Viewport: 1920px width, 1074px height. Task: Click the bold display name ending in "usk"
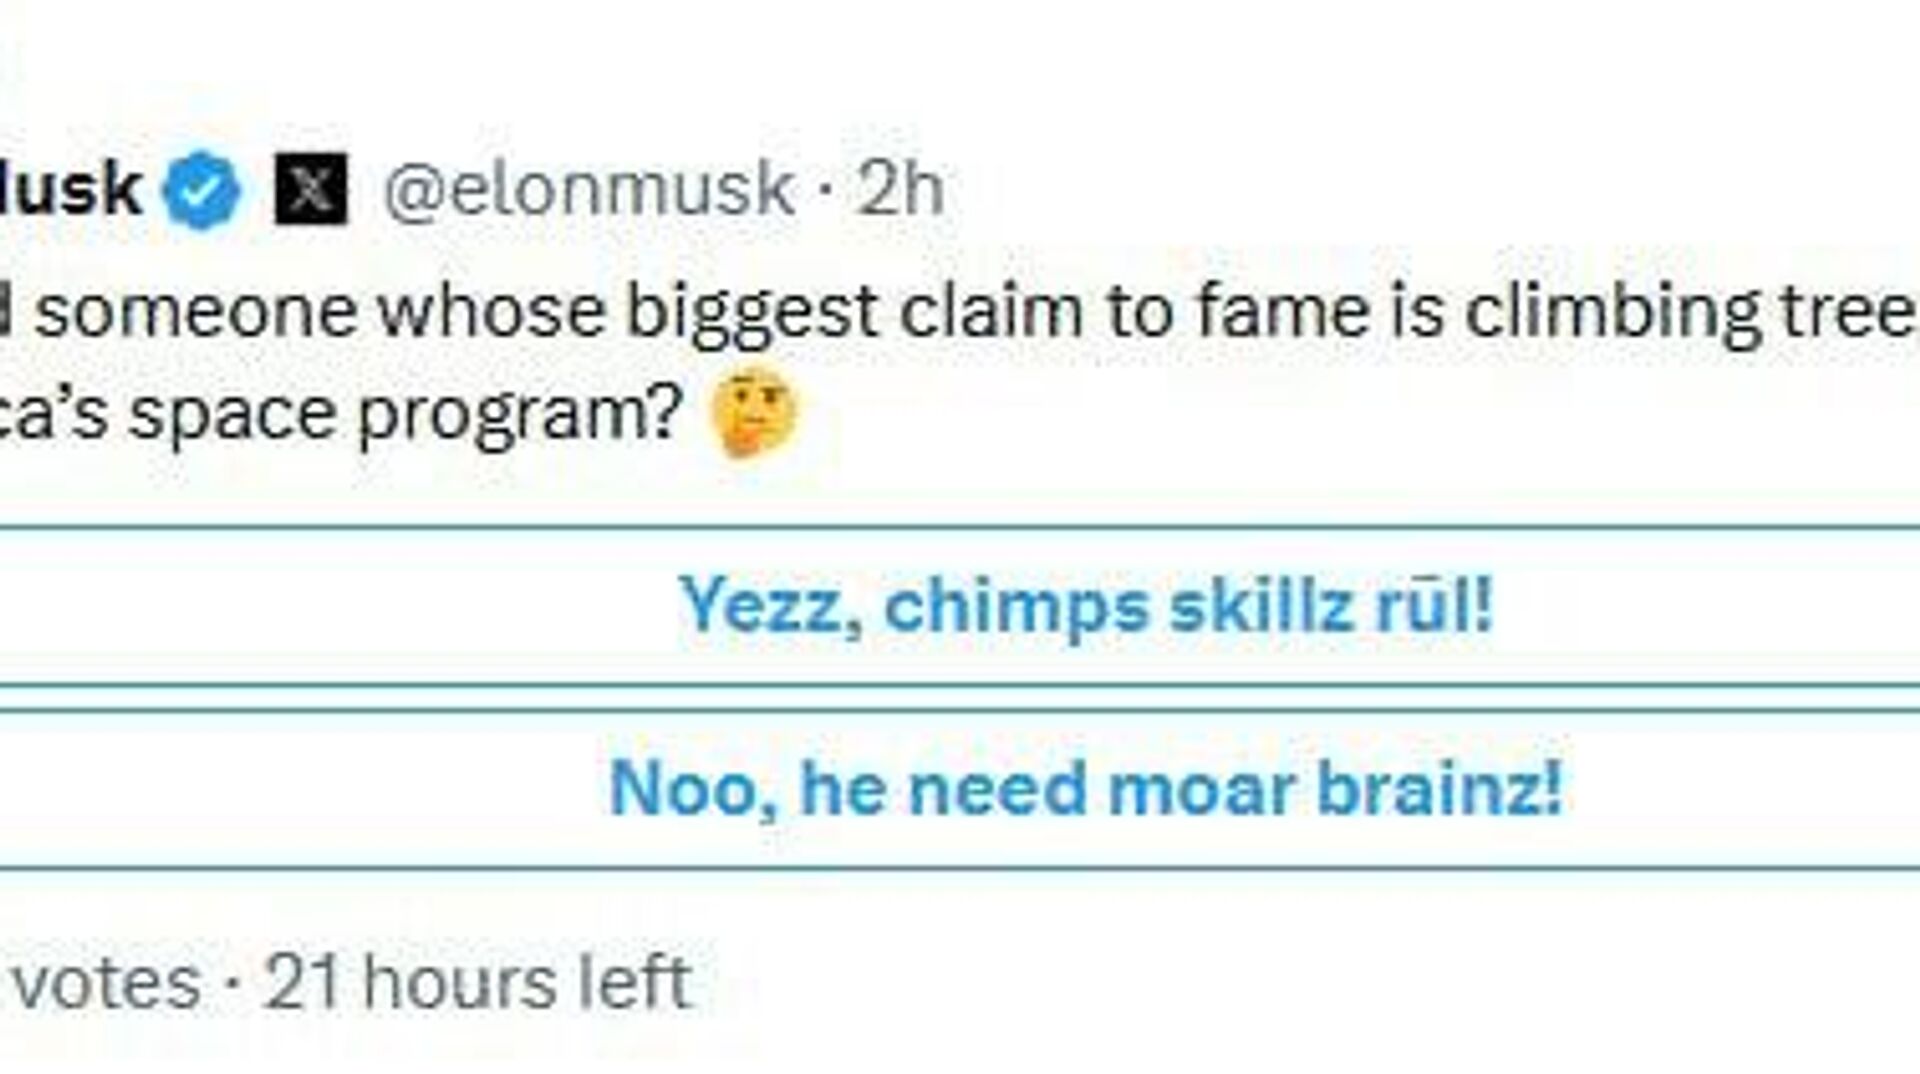68,189
